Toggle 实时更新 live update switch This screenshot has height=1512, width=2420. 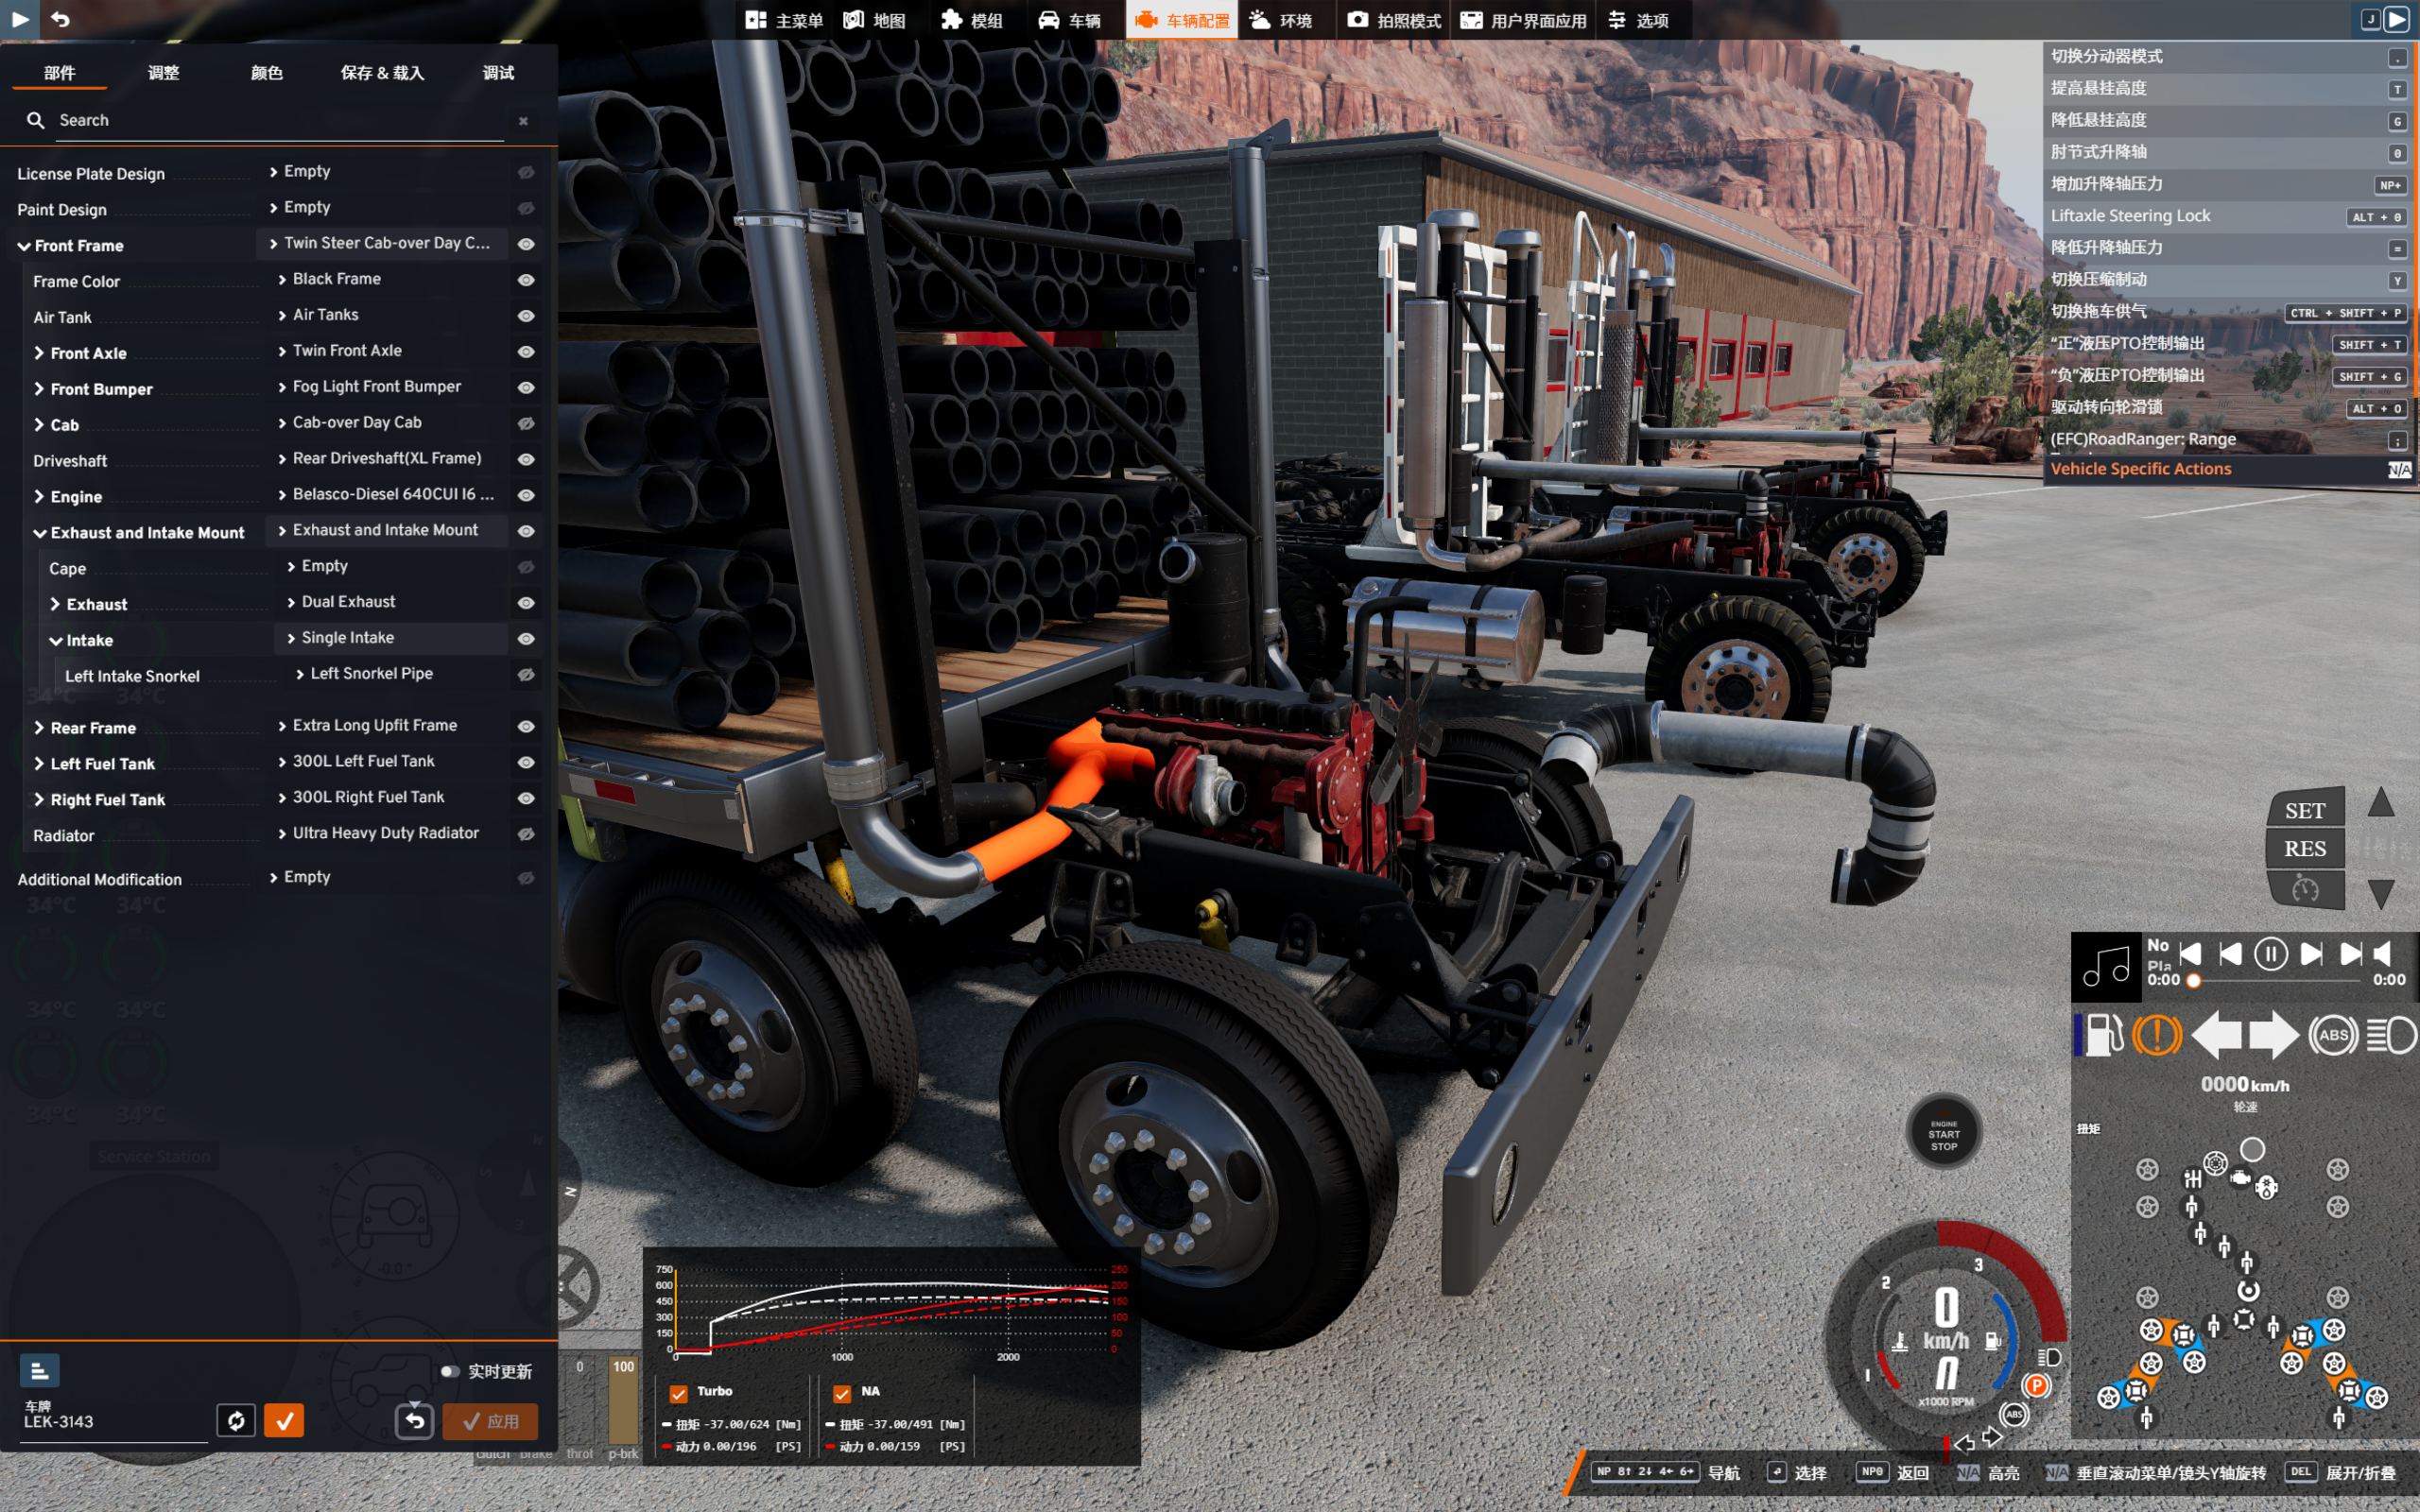point(450,1371)
